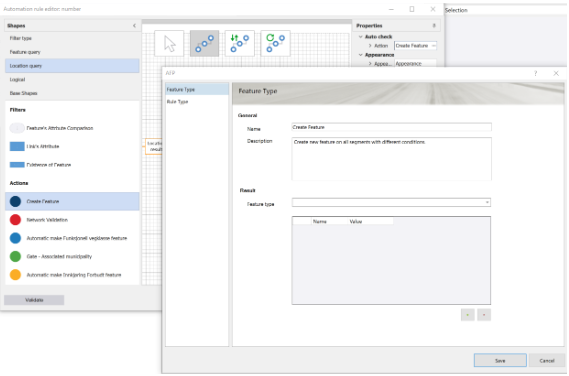The width and height of the screenshot is (569, 376).
Task: Open the Location query shapes category
Action: 72,66
